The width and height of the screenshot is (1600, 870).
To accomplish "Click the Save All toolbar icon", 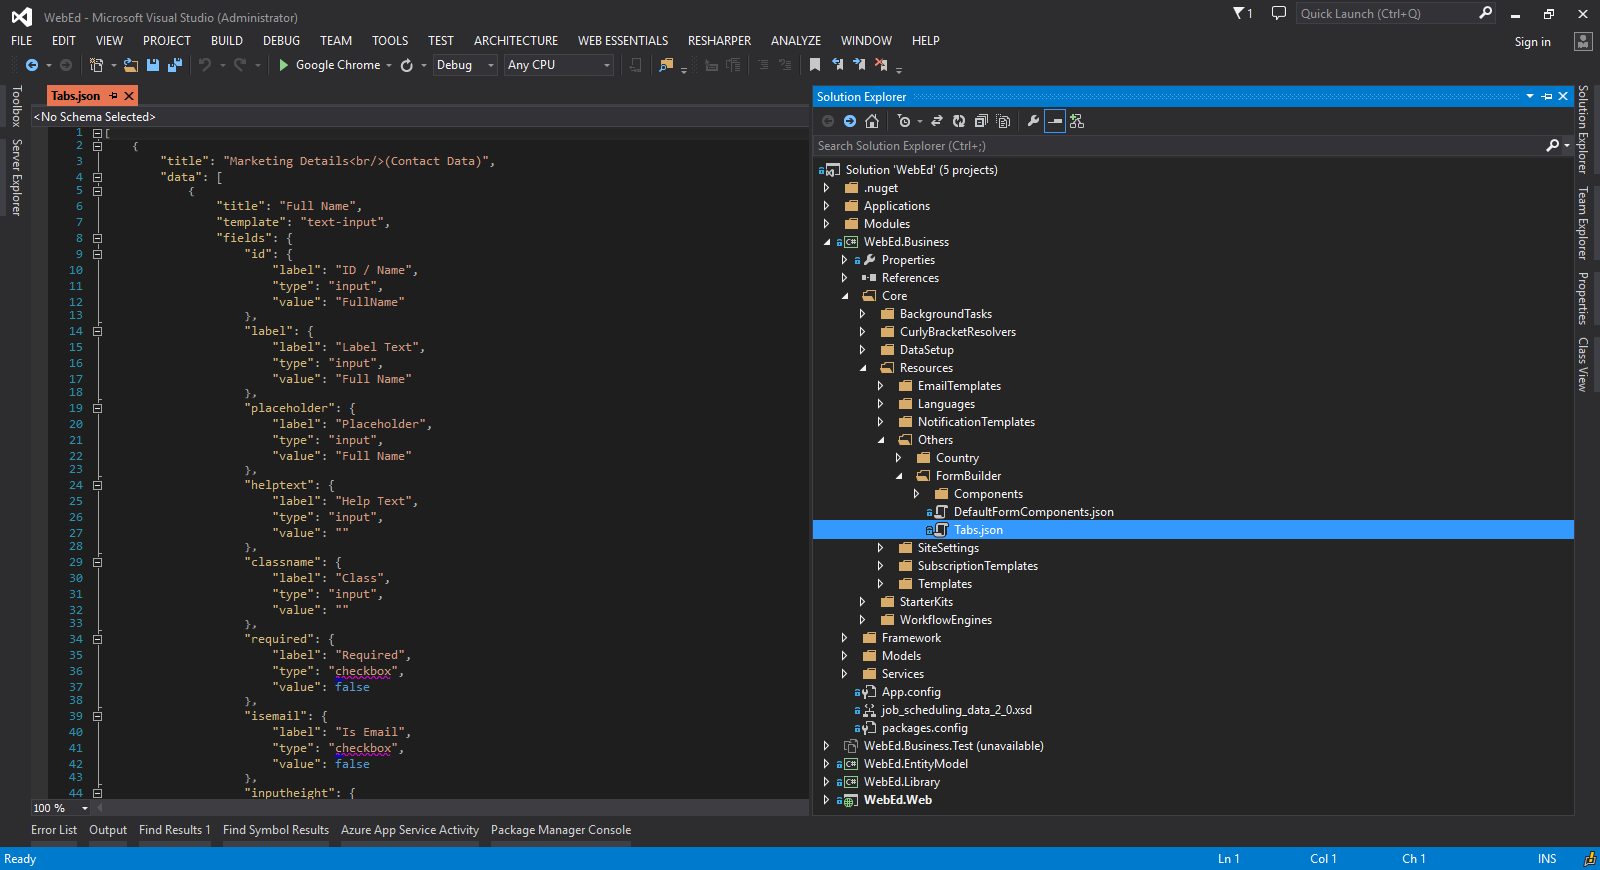I will coord(175,65).
